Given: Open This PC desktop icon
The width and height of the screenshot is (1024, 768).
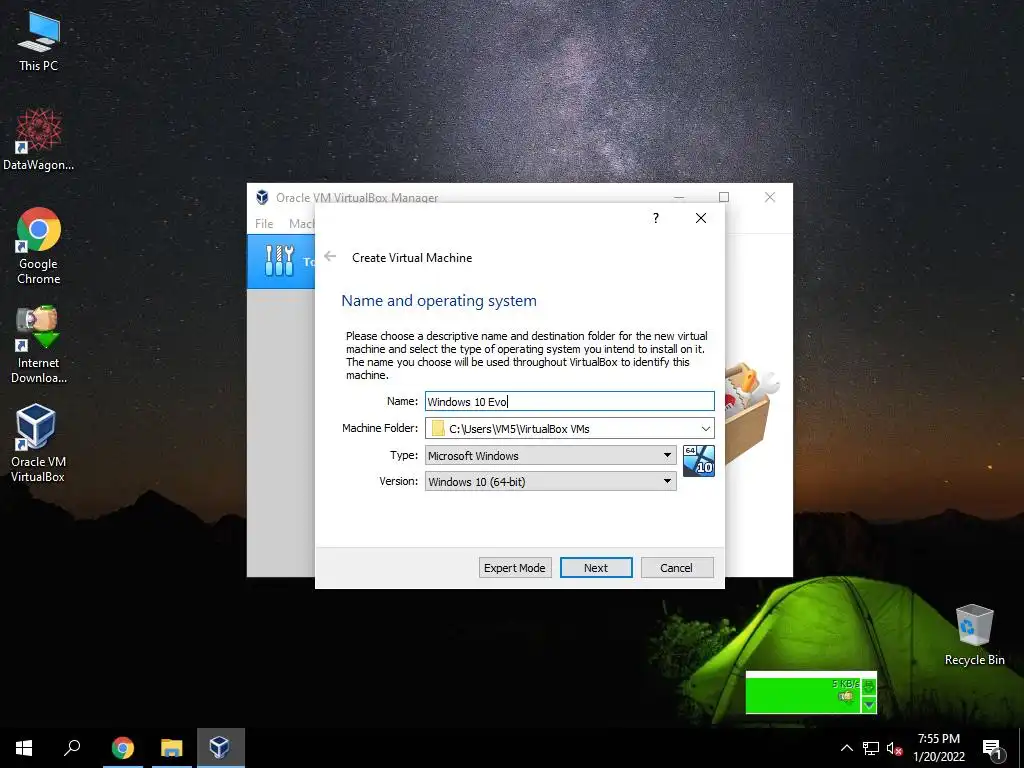Looking at the screenshot, I should (x=39, y=41).
